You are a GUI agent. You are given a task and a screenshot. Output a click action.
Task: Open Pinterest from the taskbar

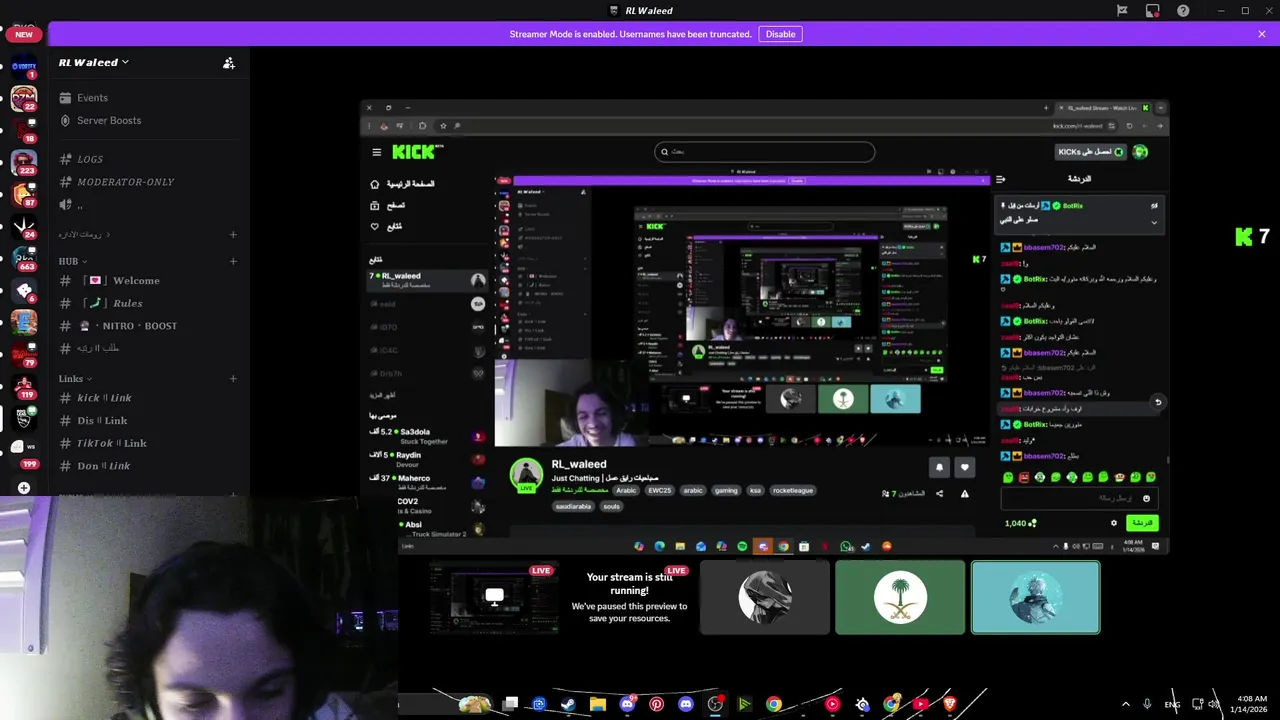[656, 704]
